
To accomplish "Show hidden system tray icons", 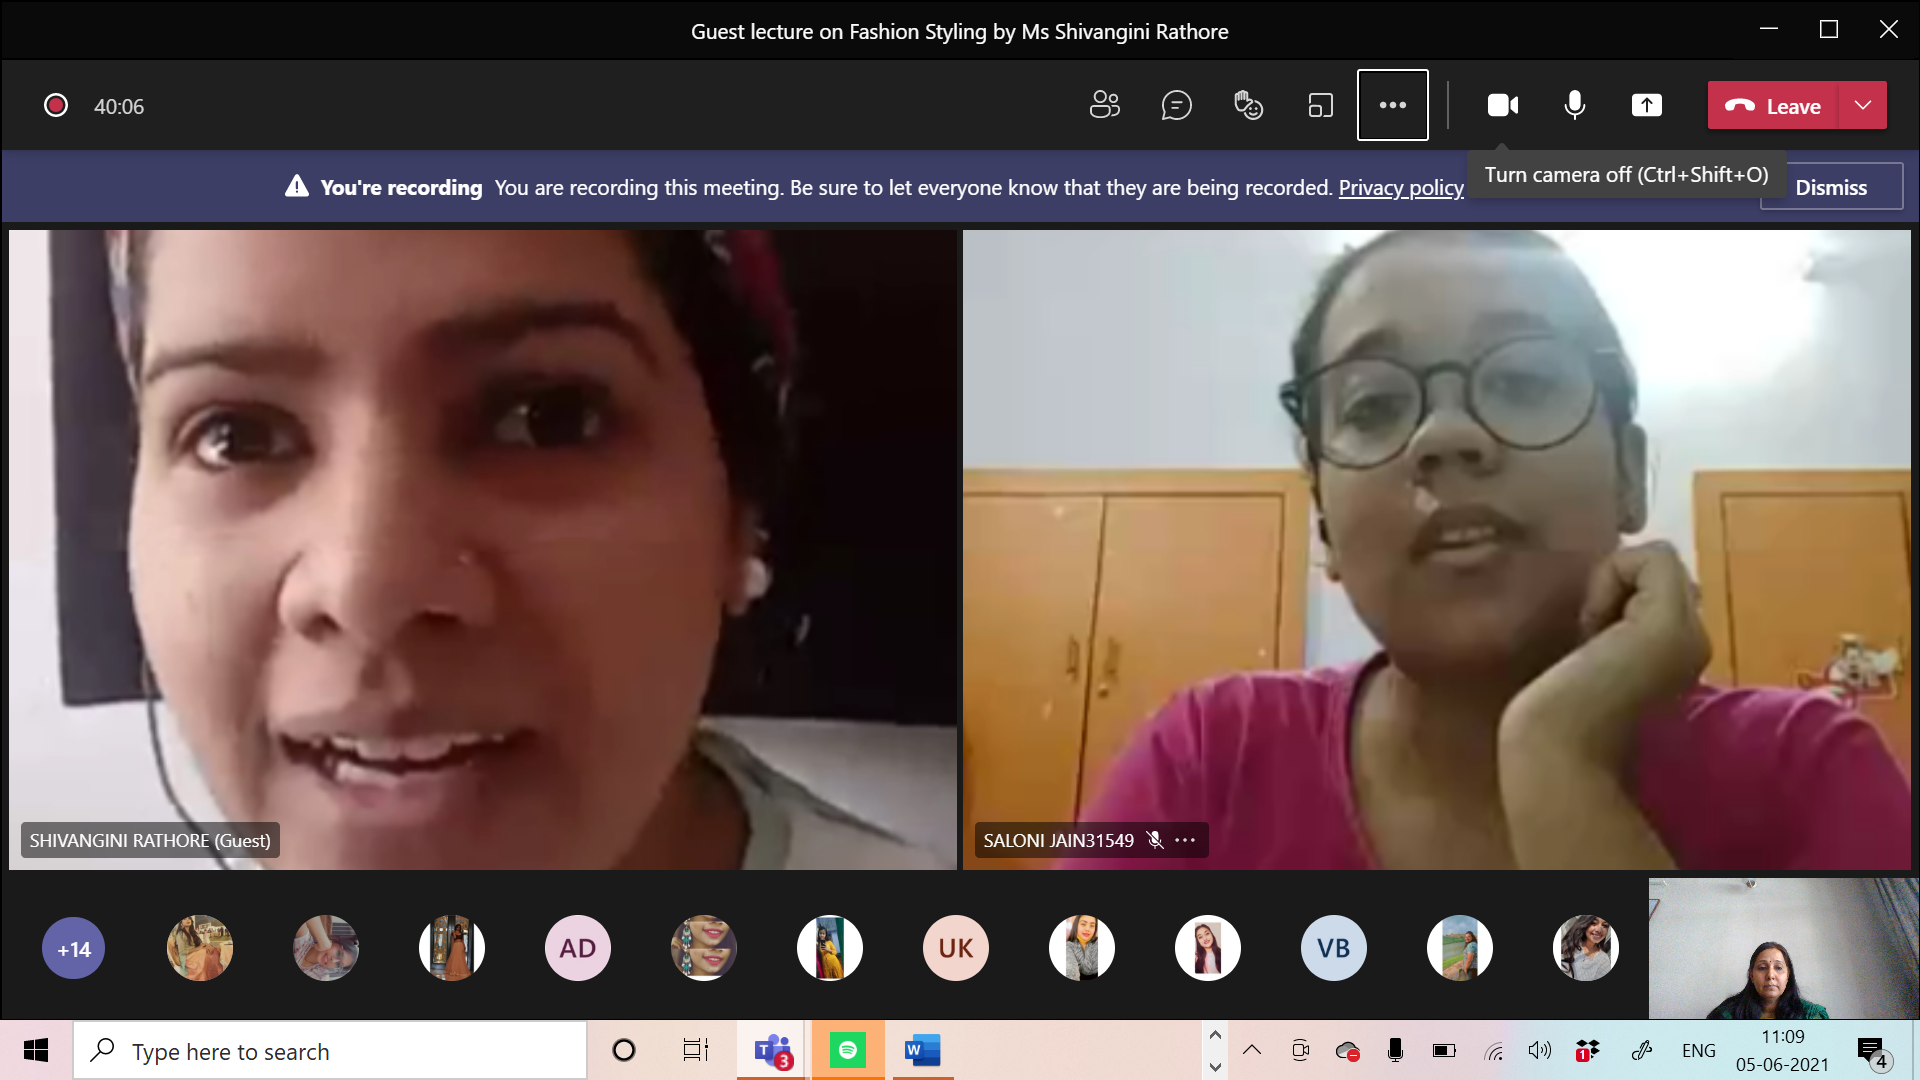I will 1252,1050.
